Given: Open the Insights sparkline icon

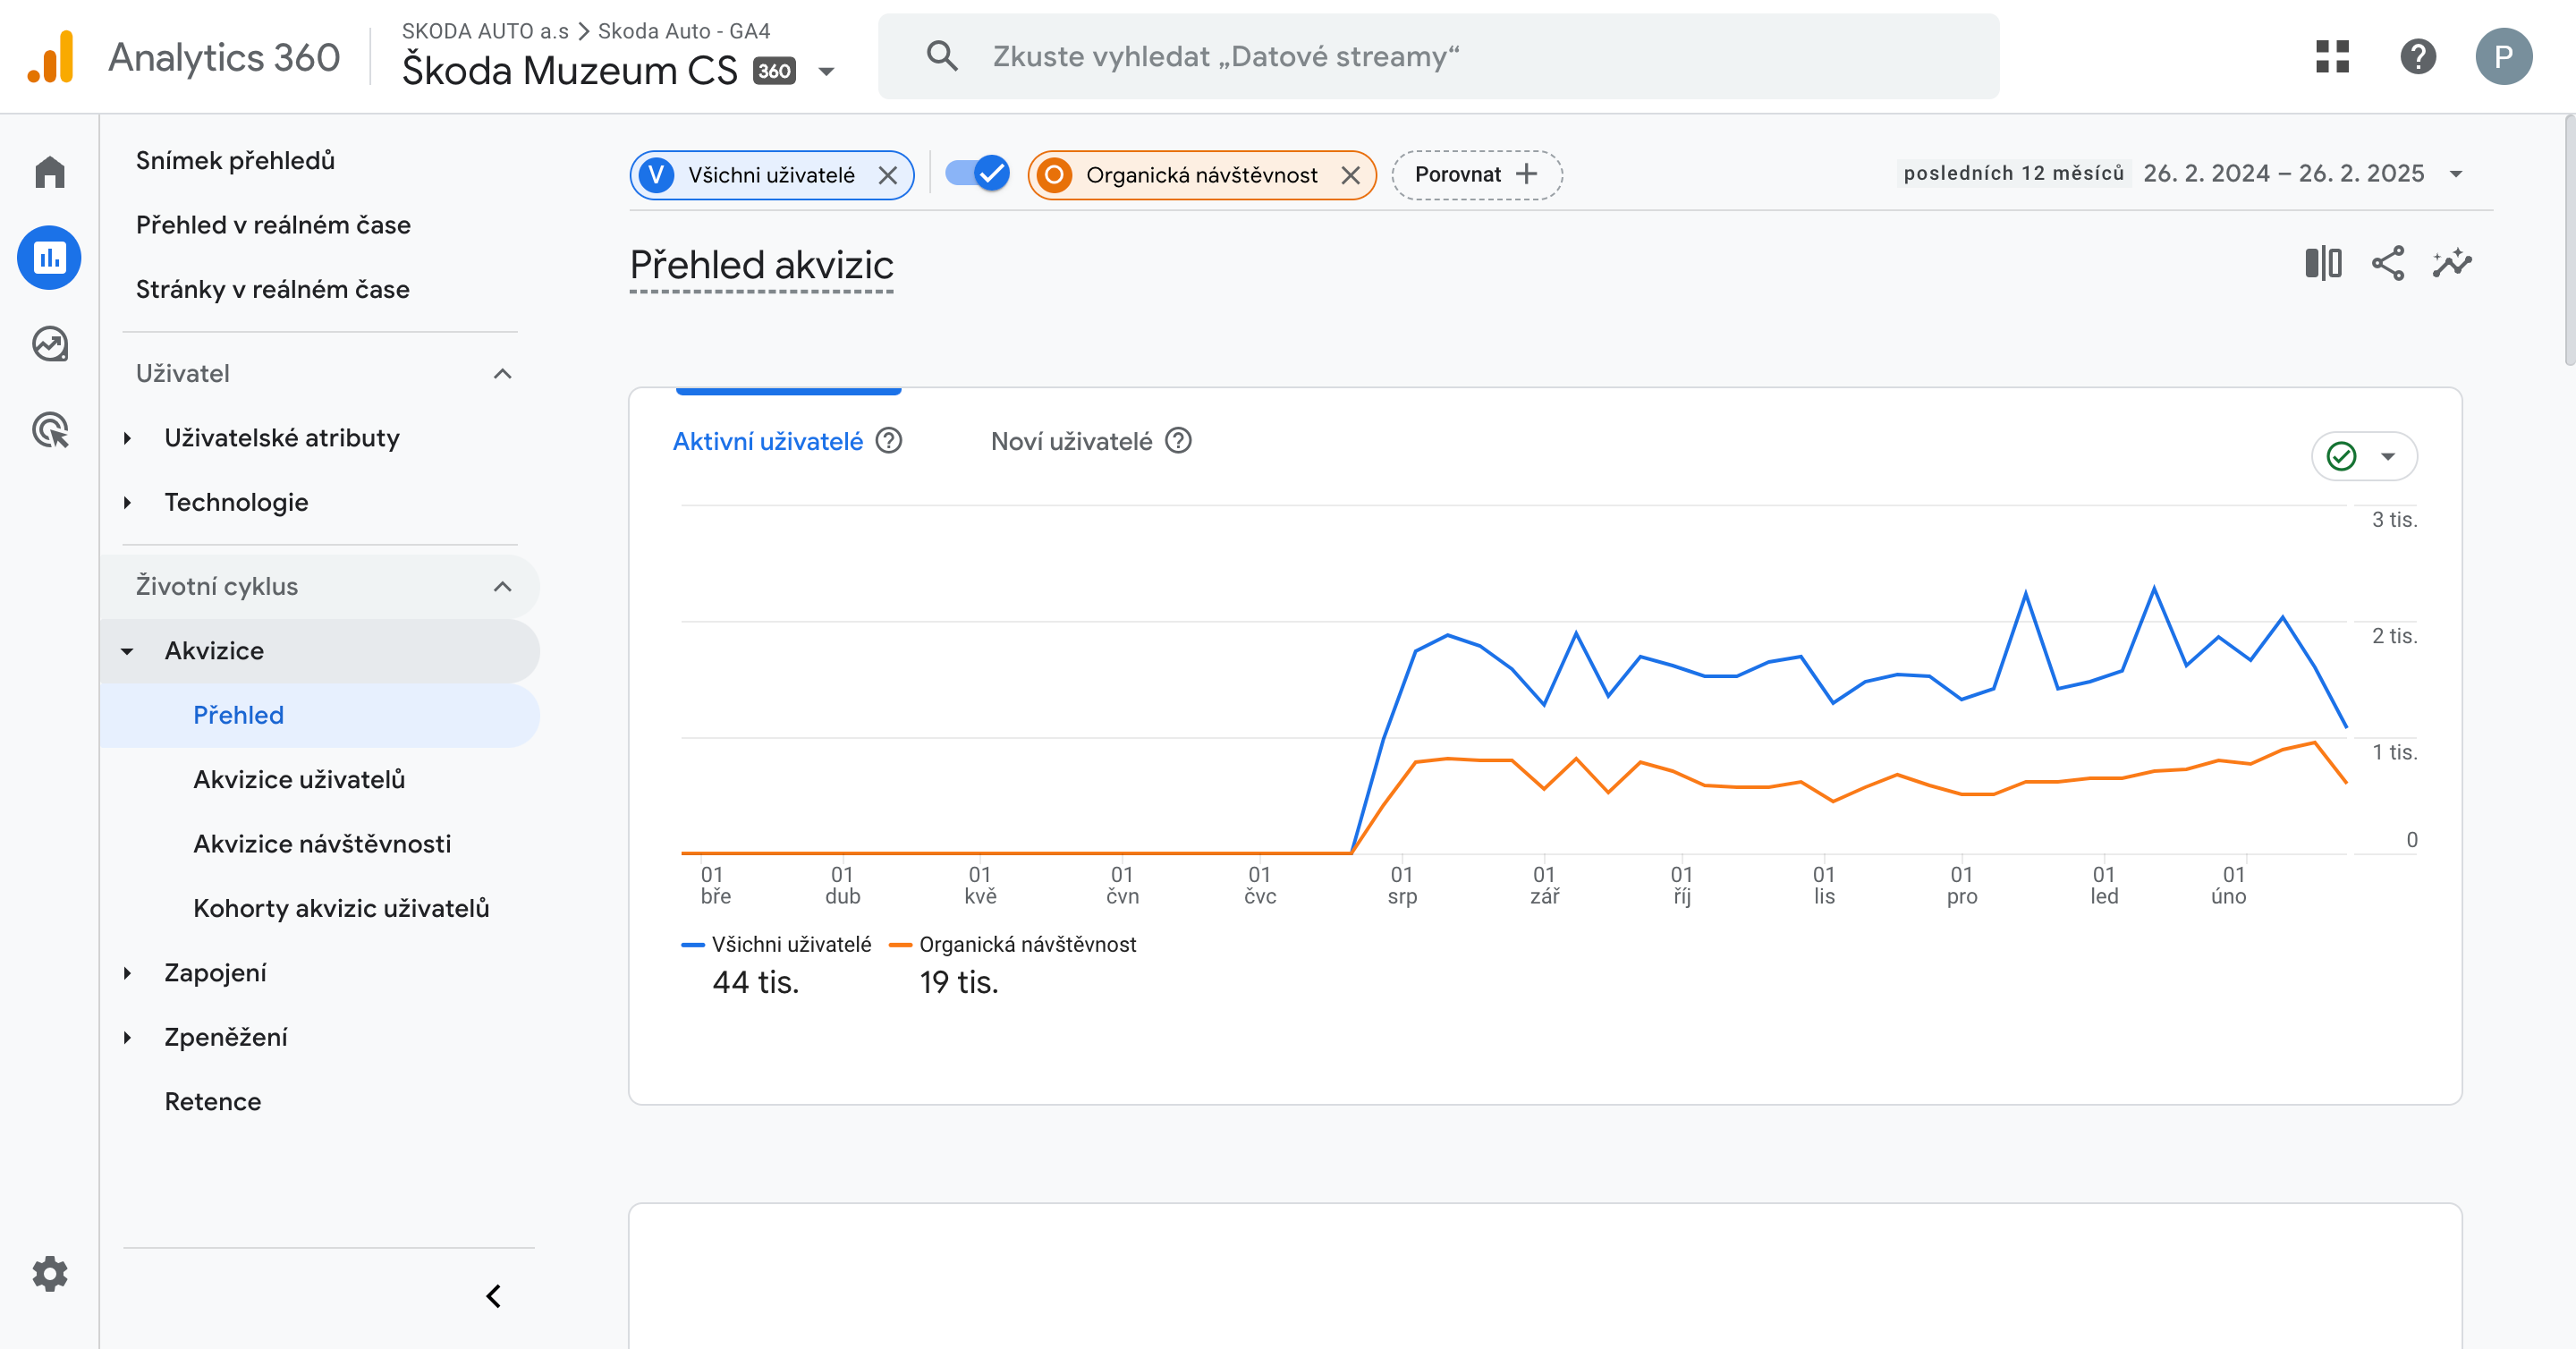Looking at the screenshot, I should tap(2452, 264).
